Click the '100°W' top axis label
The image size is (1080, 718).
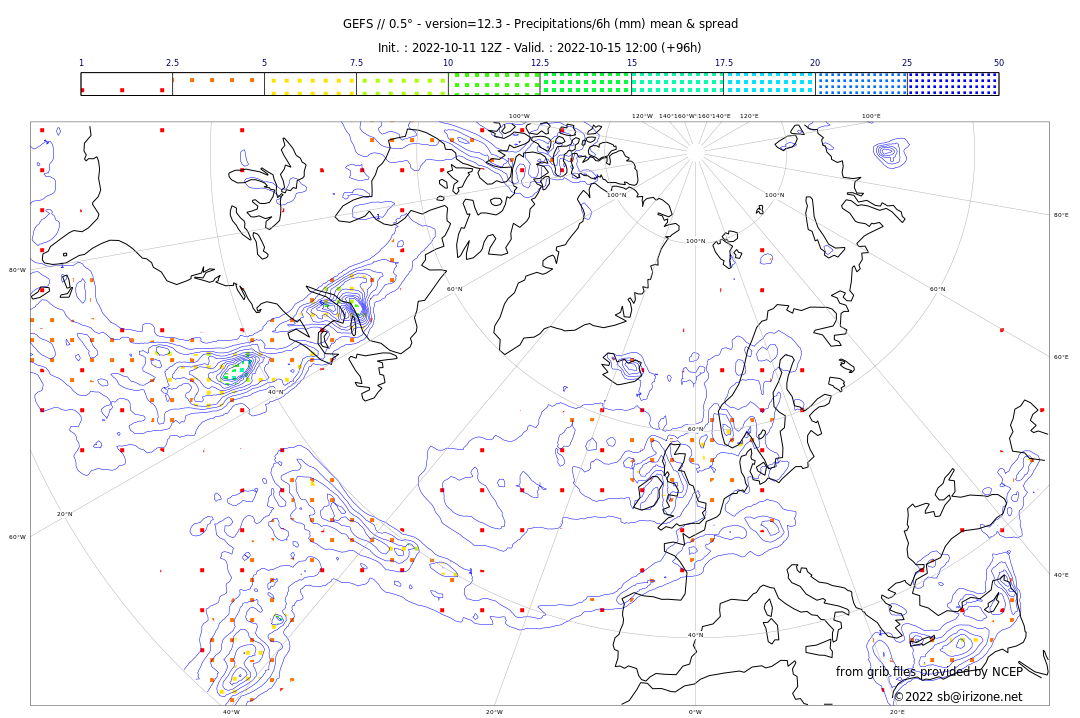point(519,116)
